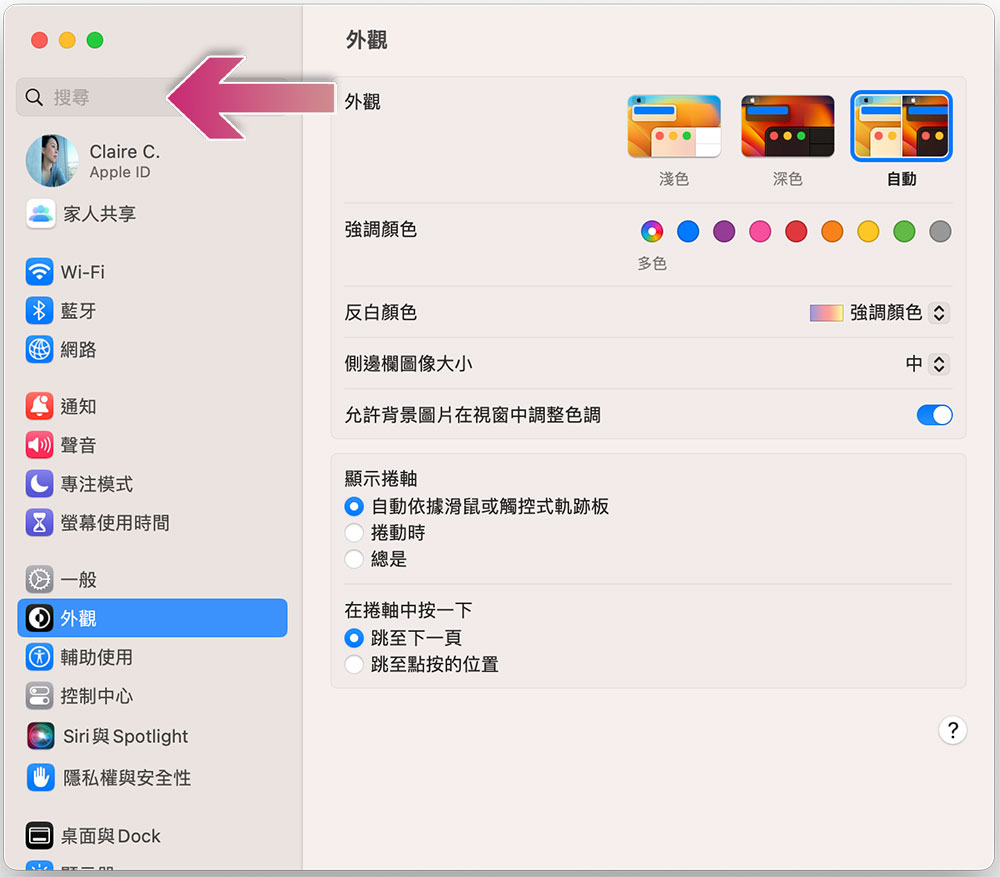Viewport: 1000px width, 877px height.
Task: Open the Focus 專注模式 moon icon
Action: click(x=40, y=483)
